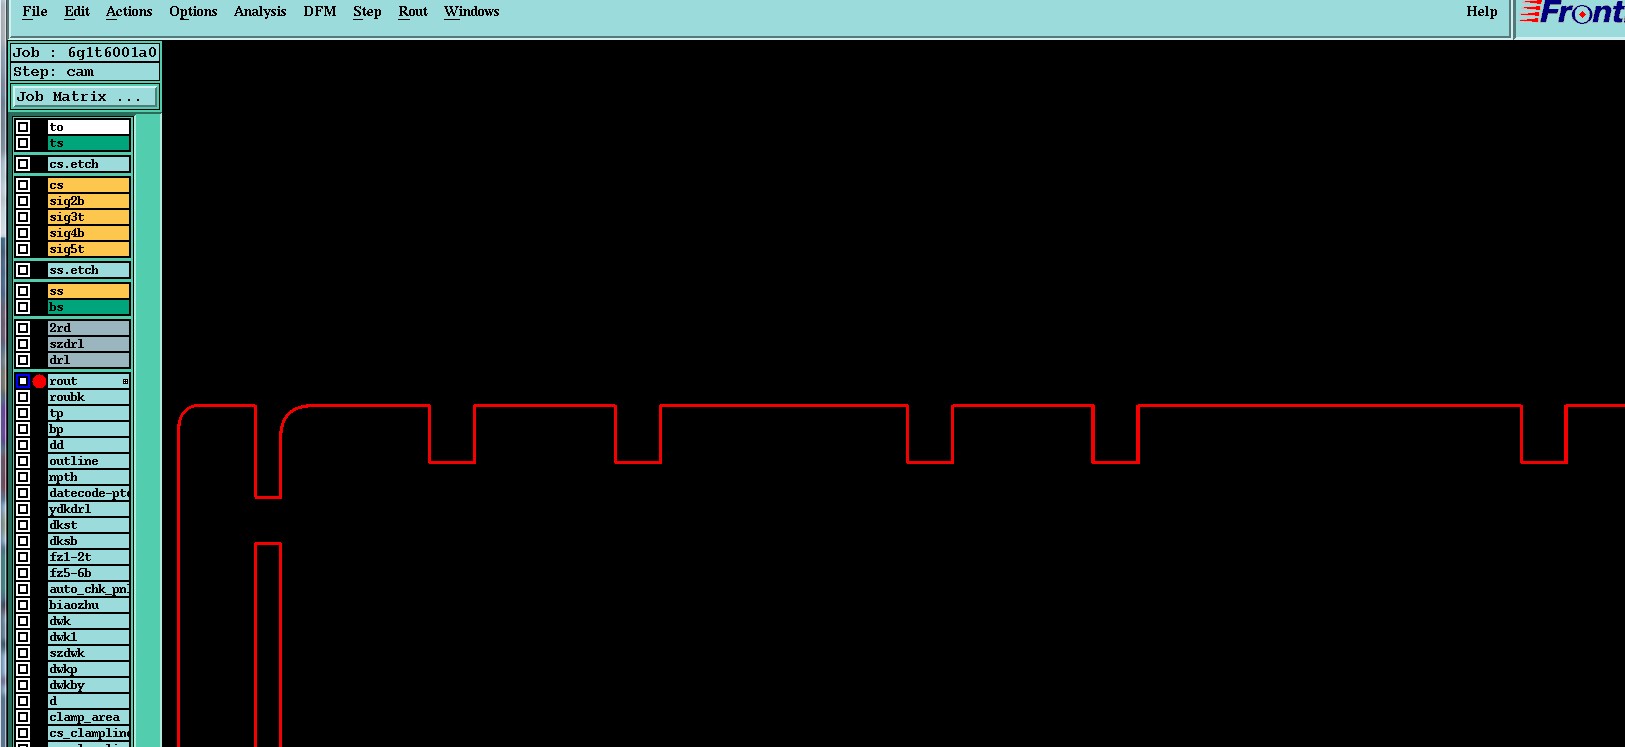Select the 2rd layer name
Screen dimensions: 1625x747
pyautogui.click(x=89, y=328)
